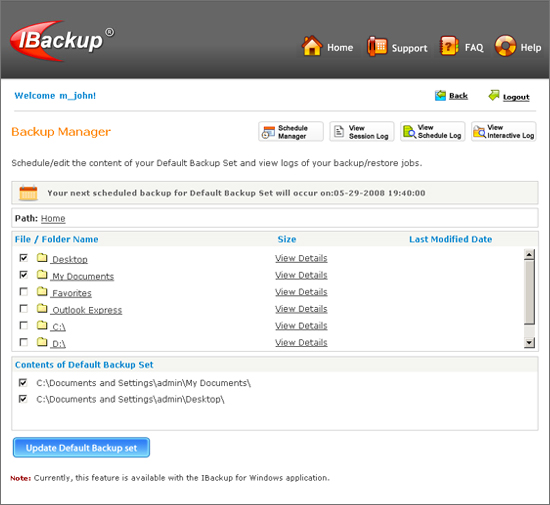Click the Support telephone icon
Viewport: 550px width, 505px height.
377,46
